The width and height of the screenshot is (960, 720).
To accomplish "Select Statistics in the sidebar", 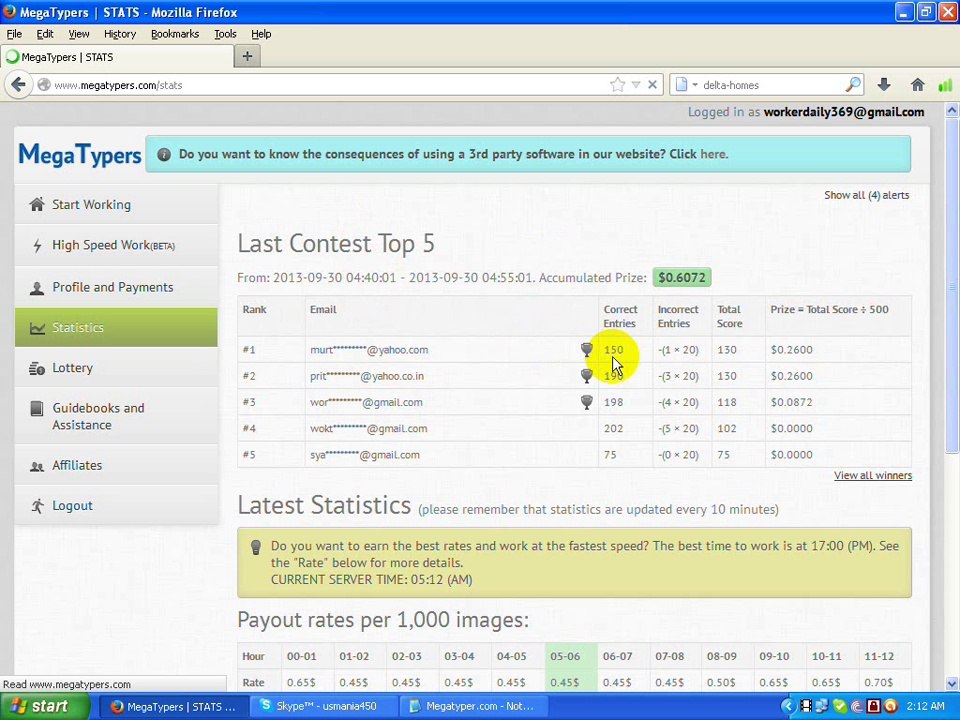I will coord(116,328).
